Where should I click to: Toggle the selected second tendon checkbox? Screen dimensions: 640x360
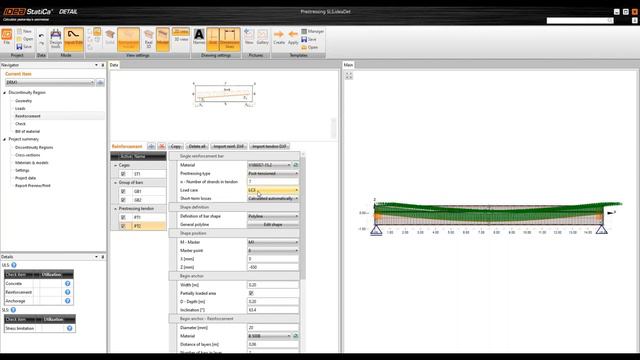(x=123, y=226)
